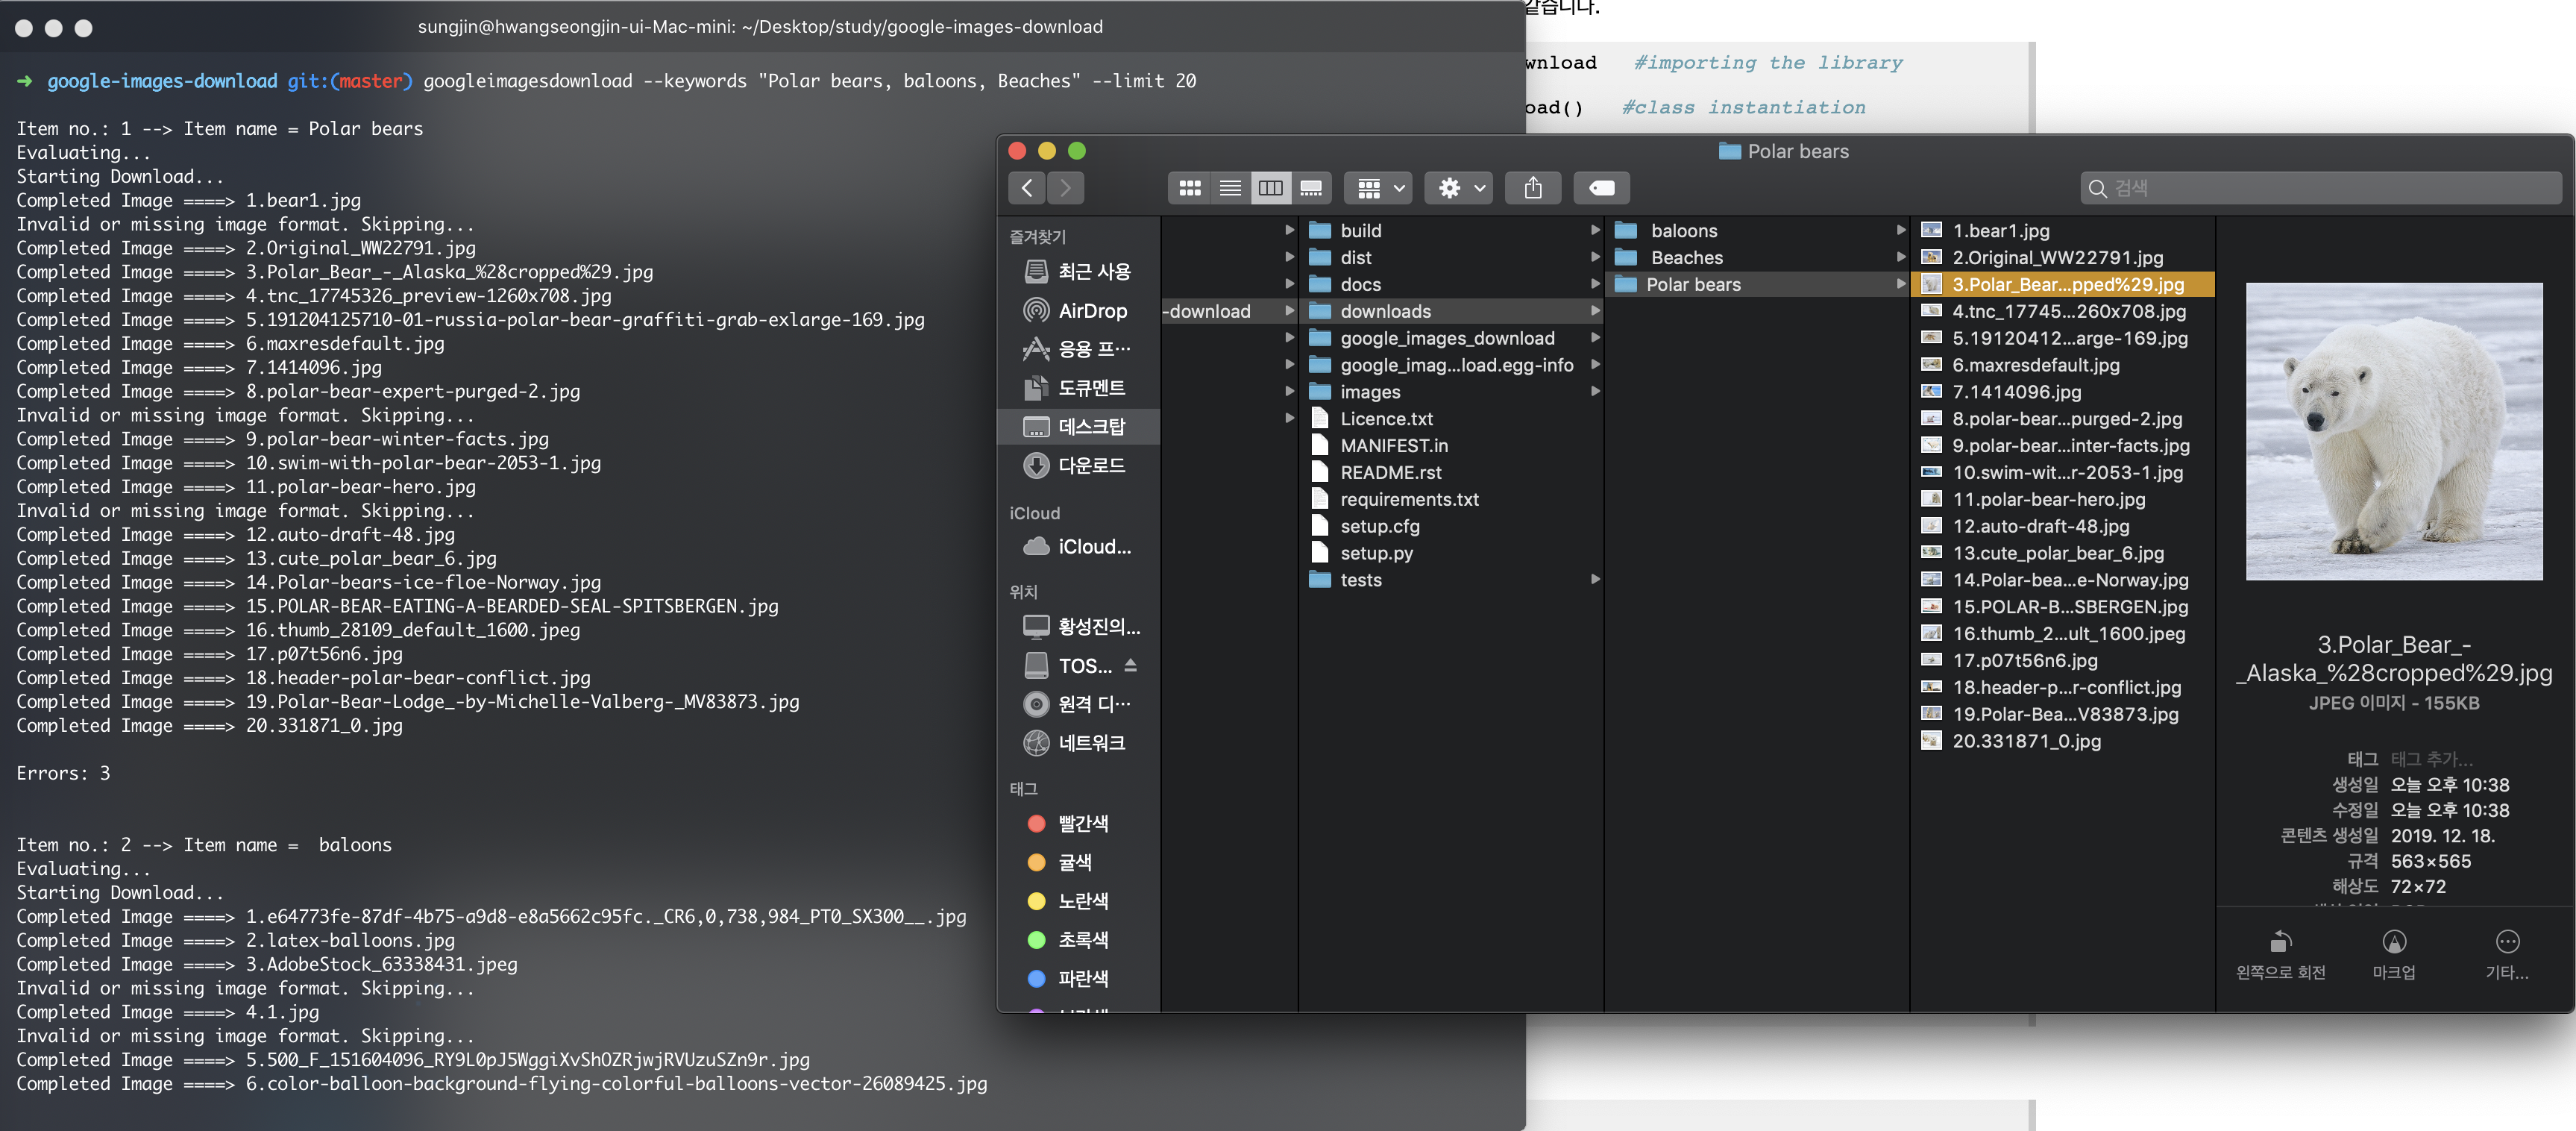This screenshot has height=1131, width=2576.
Task: Open the baloons folder
Action: 1757,231
